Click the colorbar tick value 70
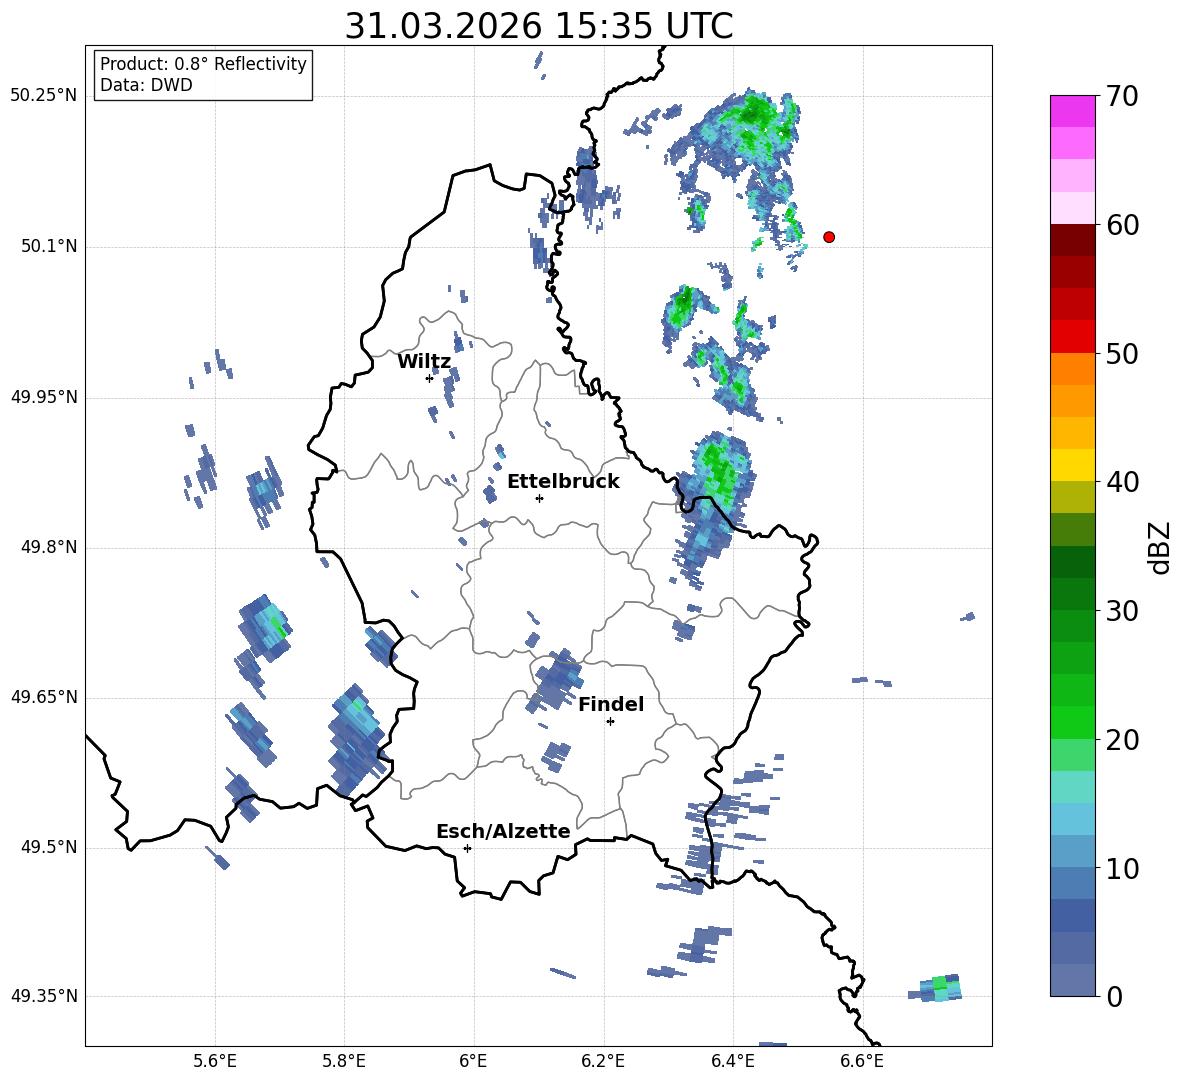This screenshot has width=1184, height=1081. click(1122, 97)
